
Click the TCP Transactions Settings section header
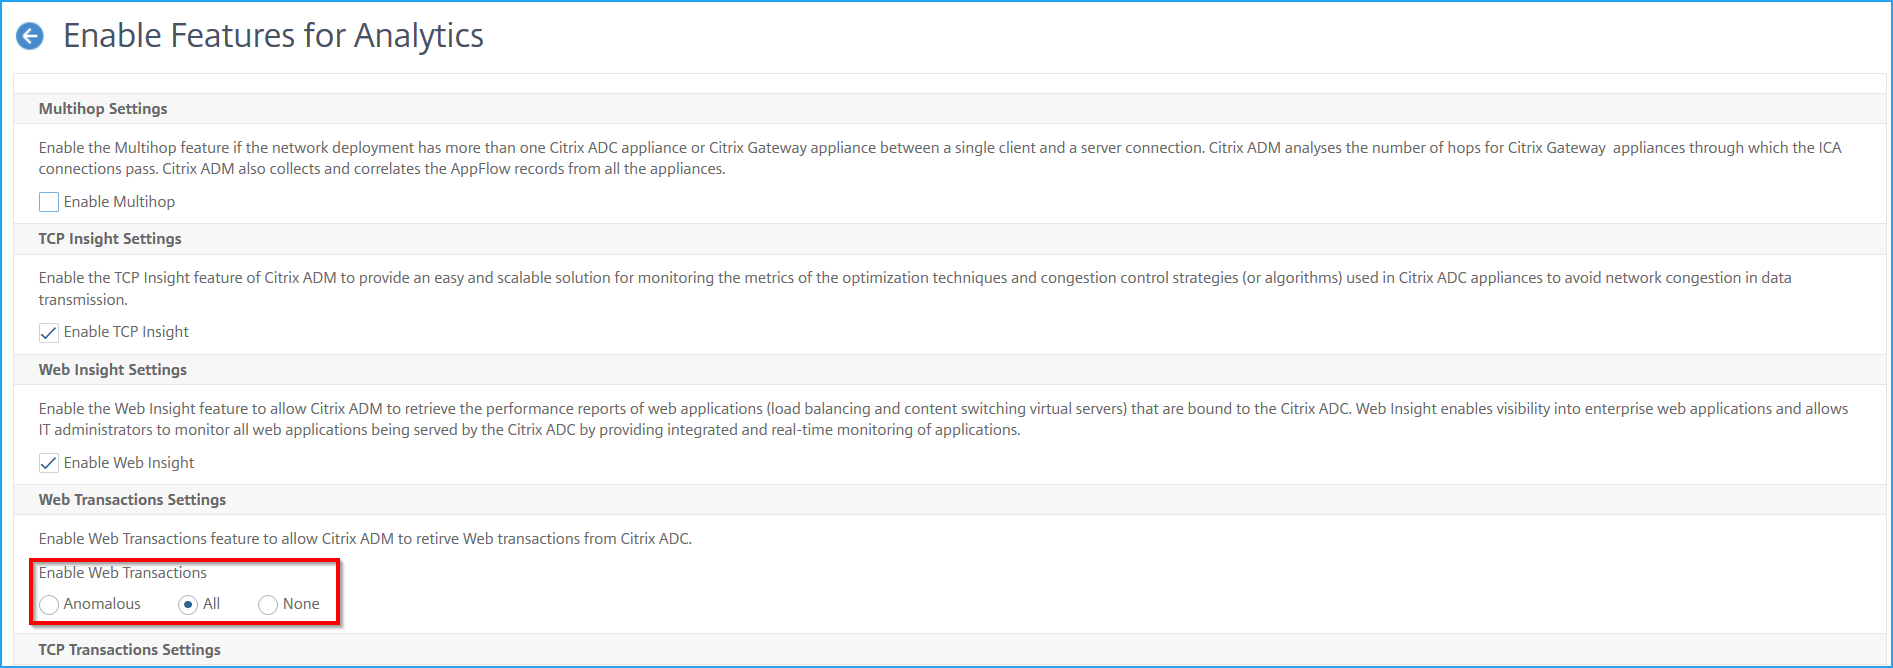click(x=130, y=650)
